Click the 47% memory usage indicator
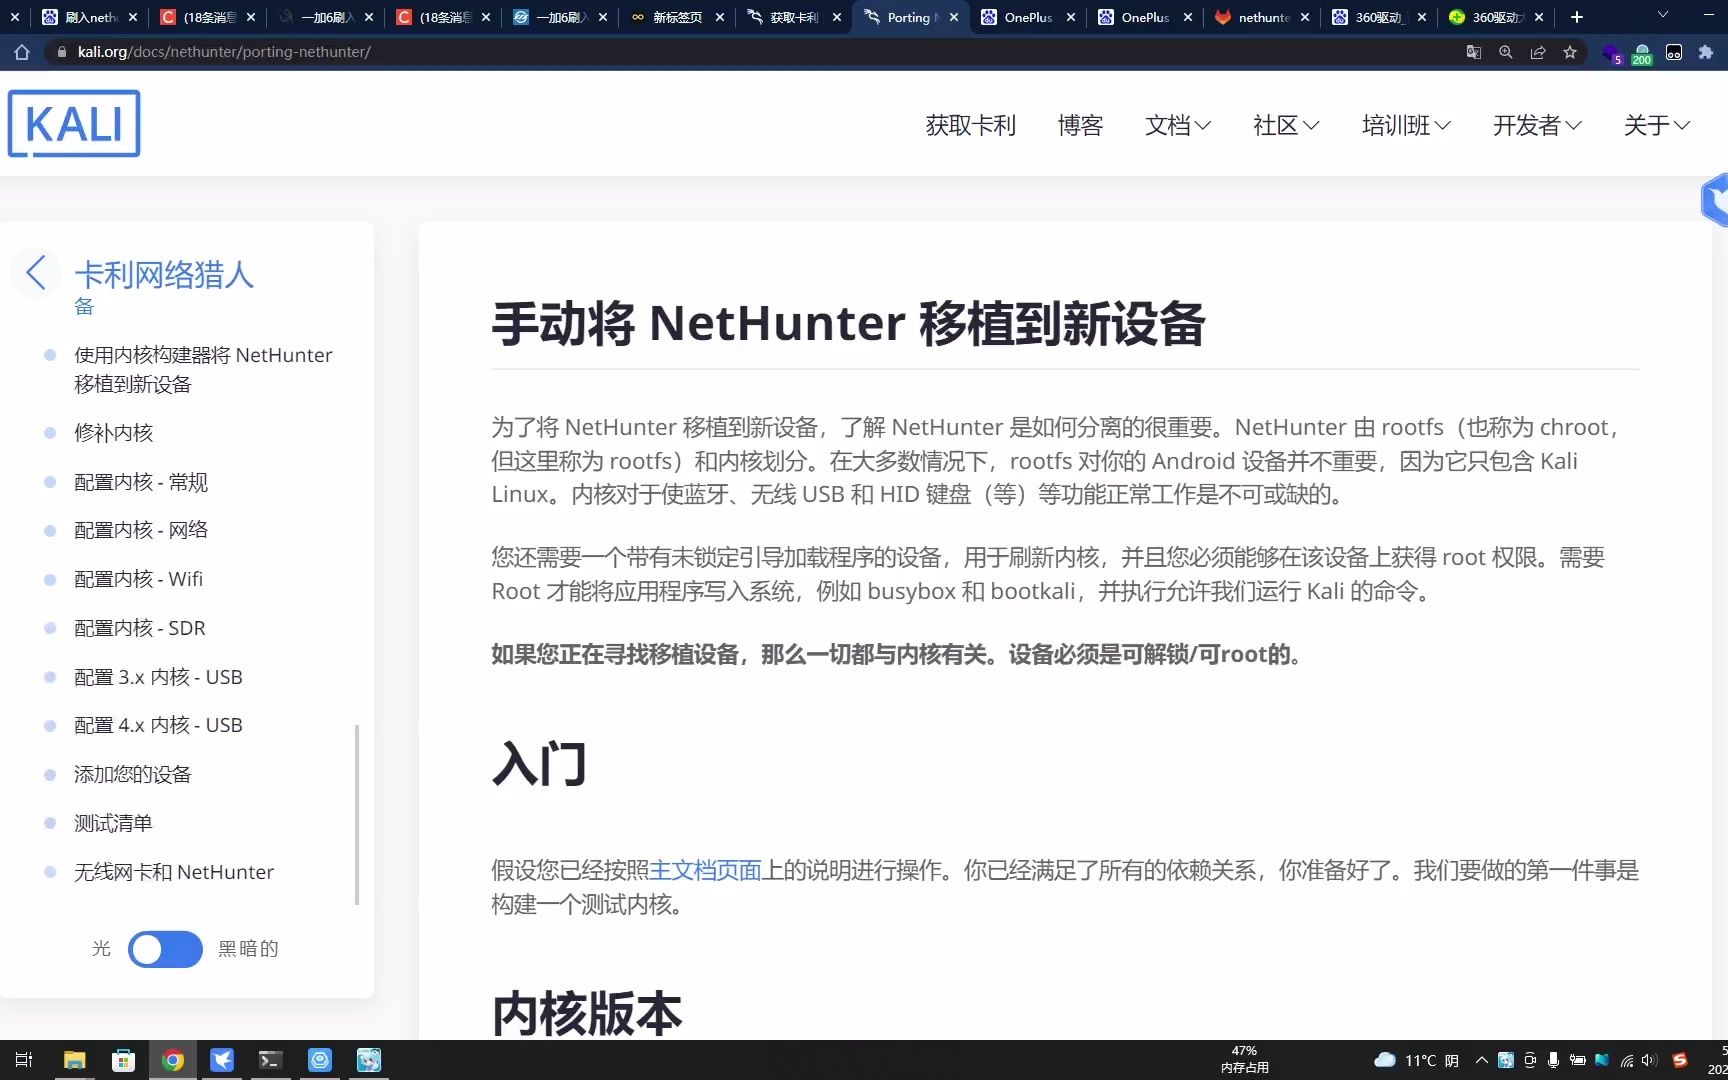The width and height of the screenshot is (1728, 1080). click(x=1244, y=1060)
